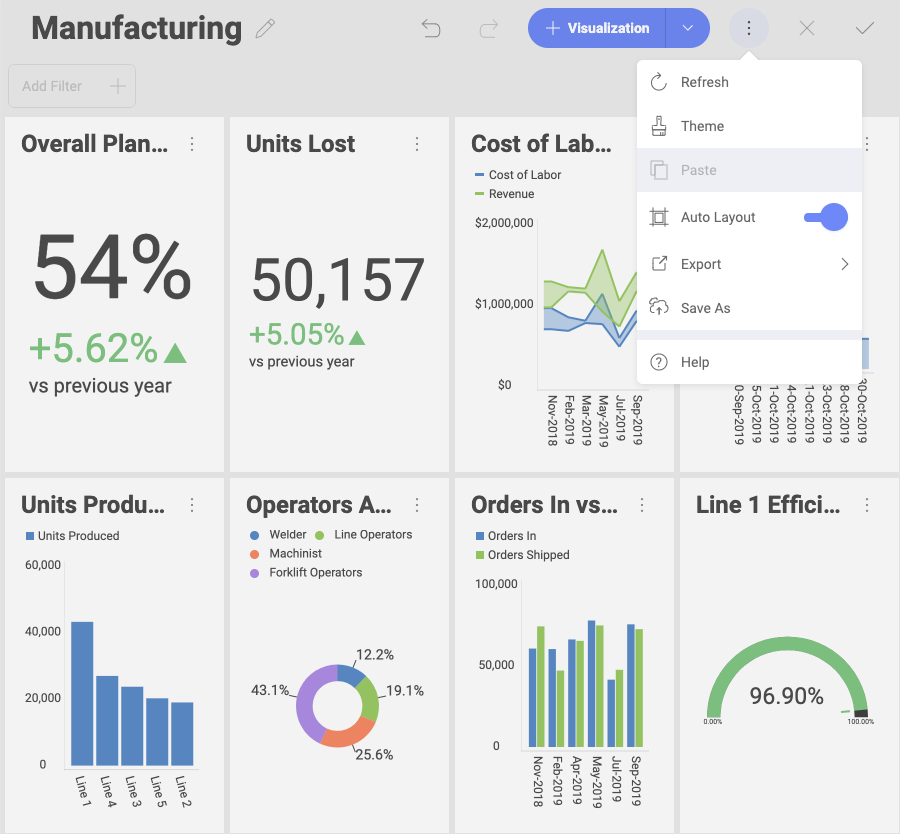Add a new Visualization
This screenshot has height=834, width=900.
(597, 29)
